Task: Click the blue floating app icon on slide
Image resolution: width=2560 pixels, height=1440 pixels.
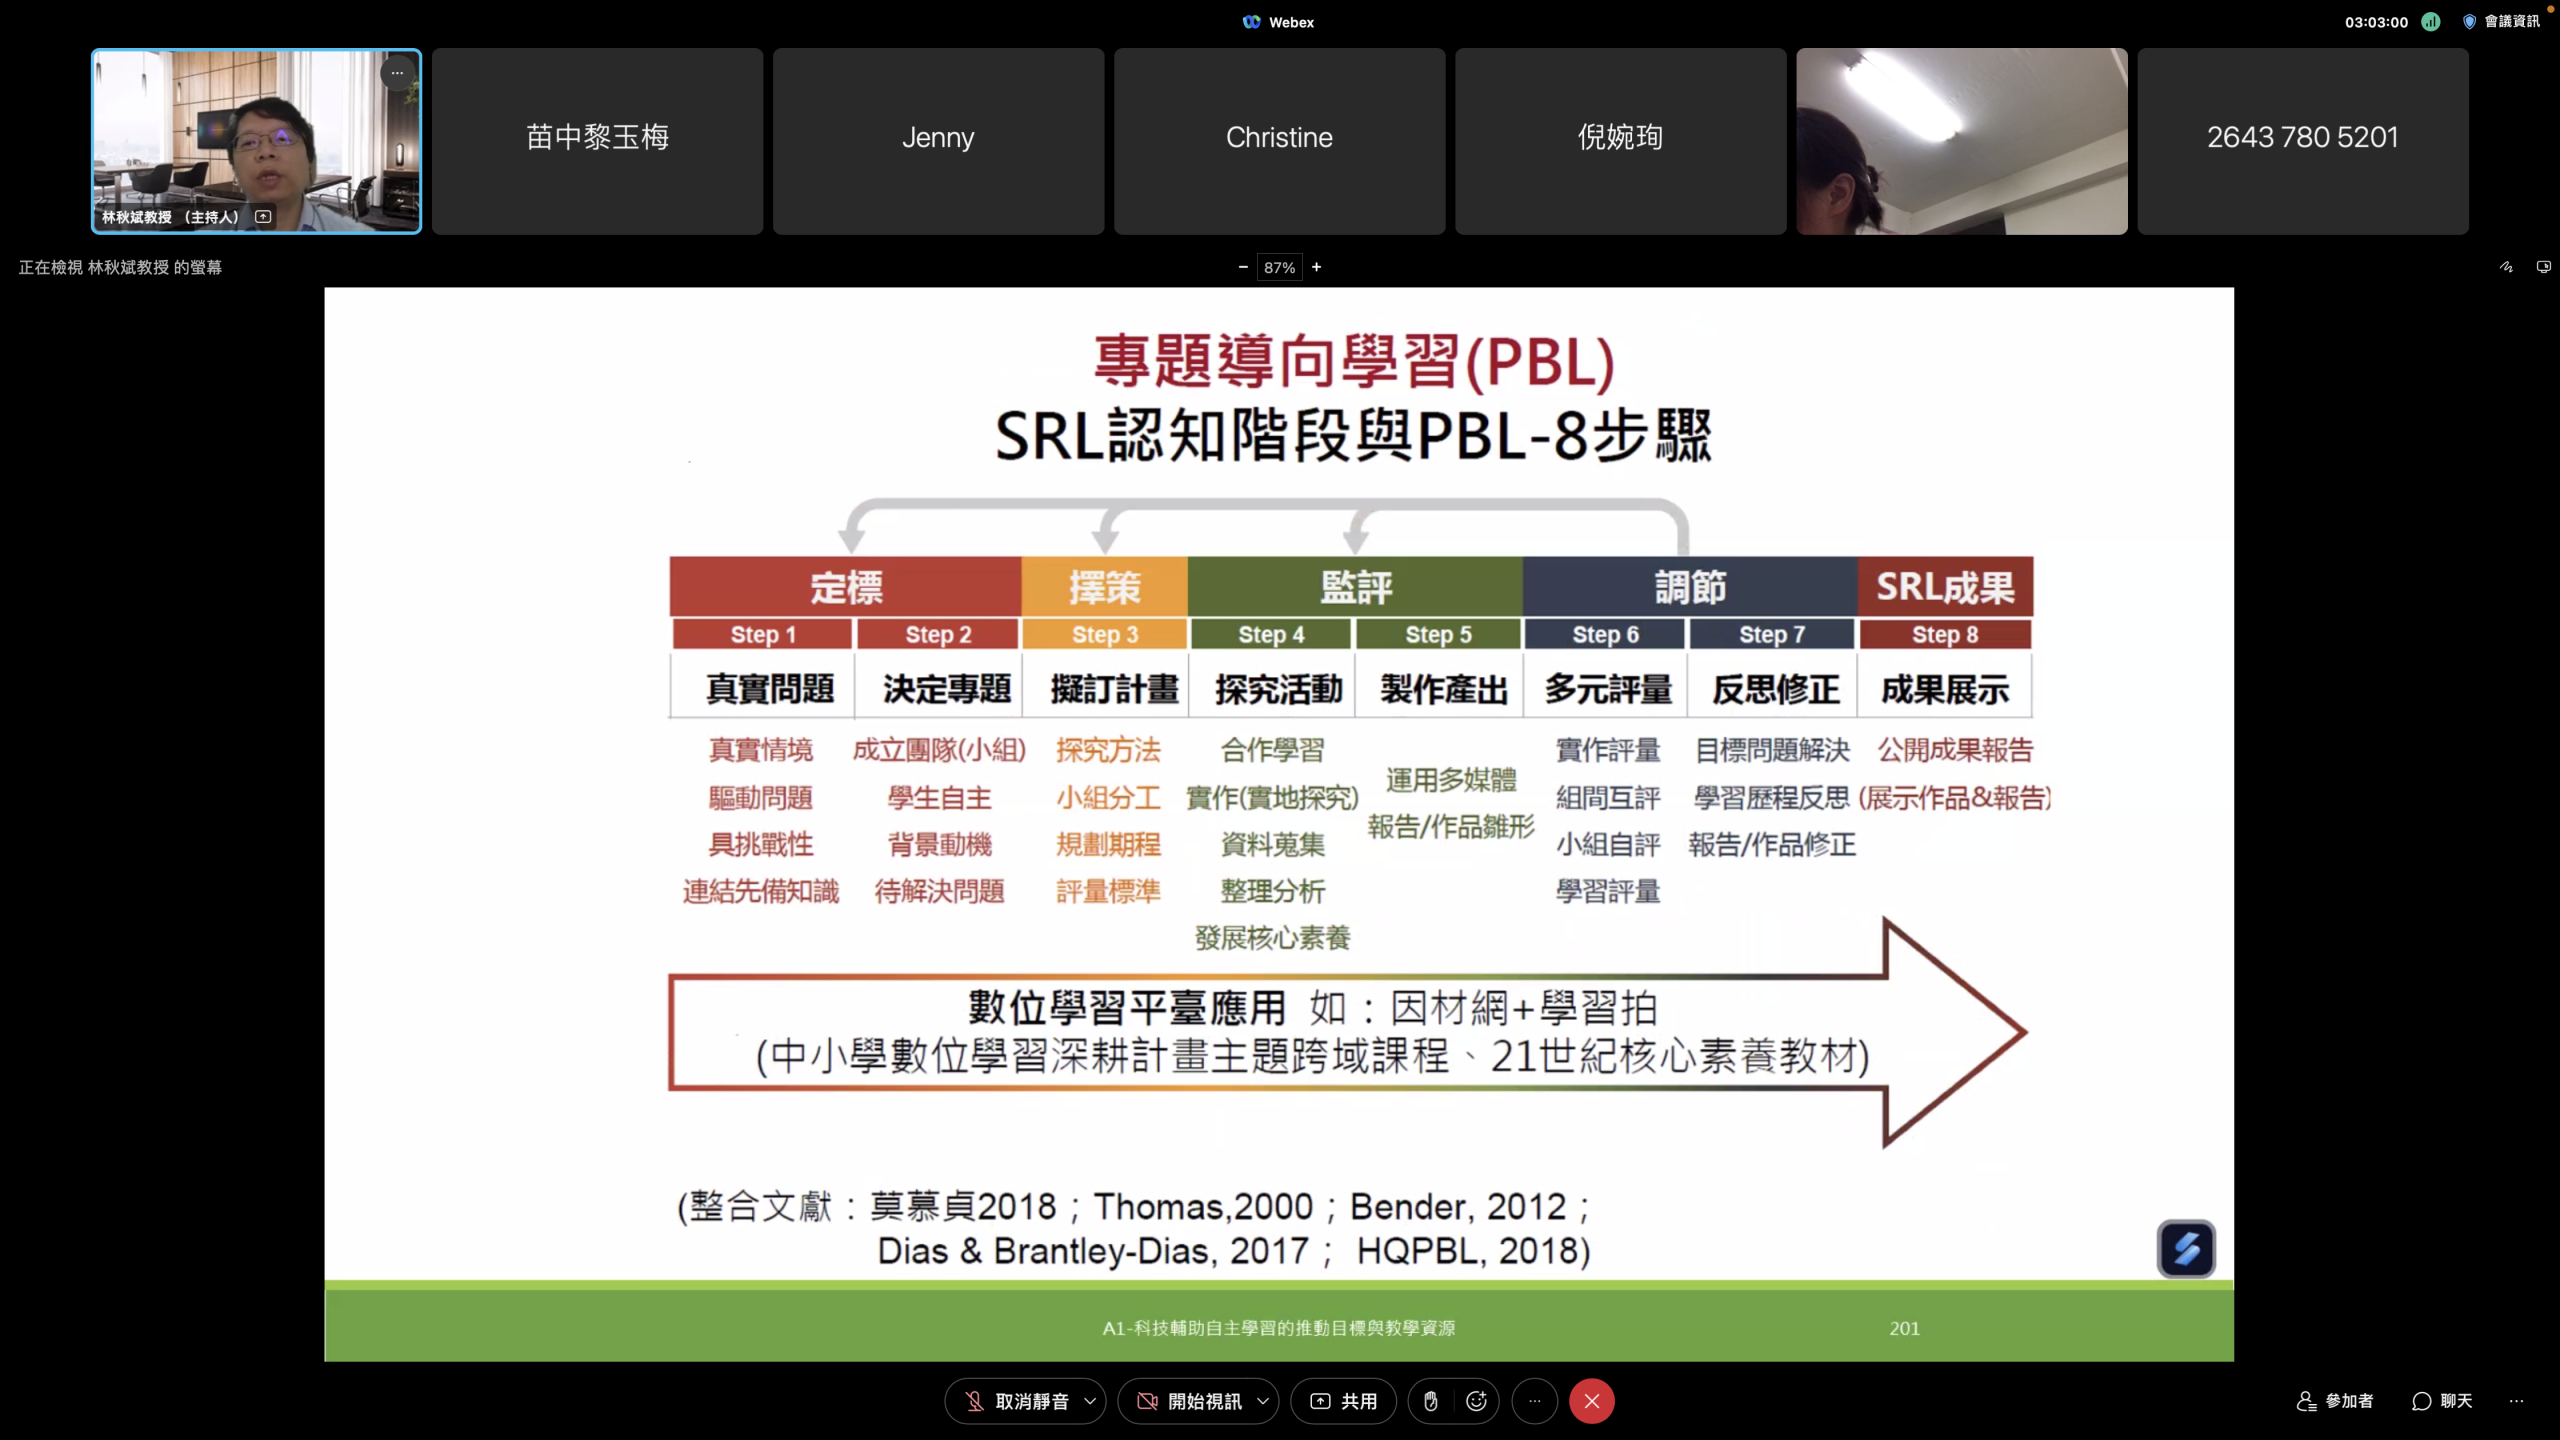Action: [x=2186, y=1248]
